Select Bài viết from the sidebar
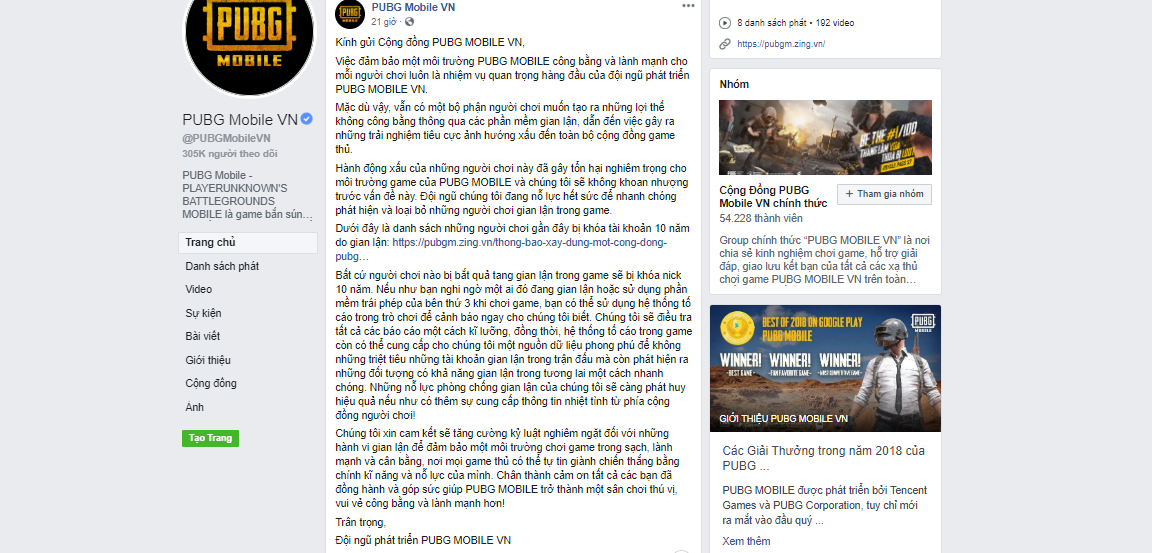 point(202,337)
